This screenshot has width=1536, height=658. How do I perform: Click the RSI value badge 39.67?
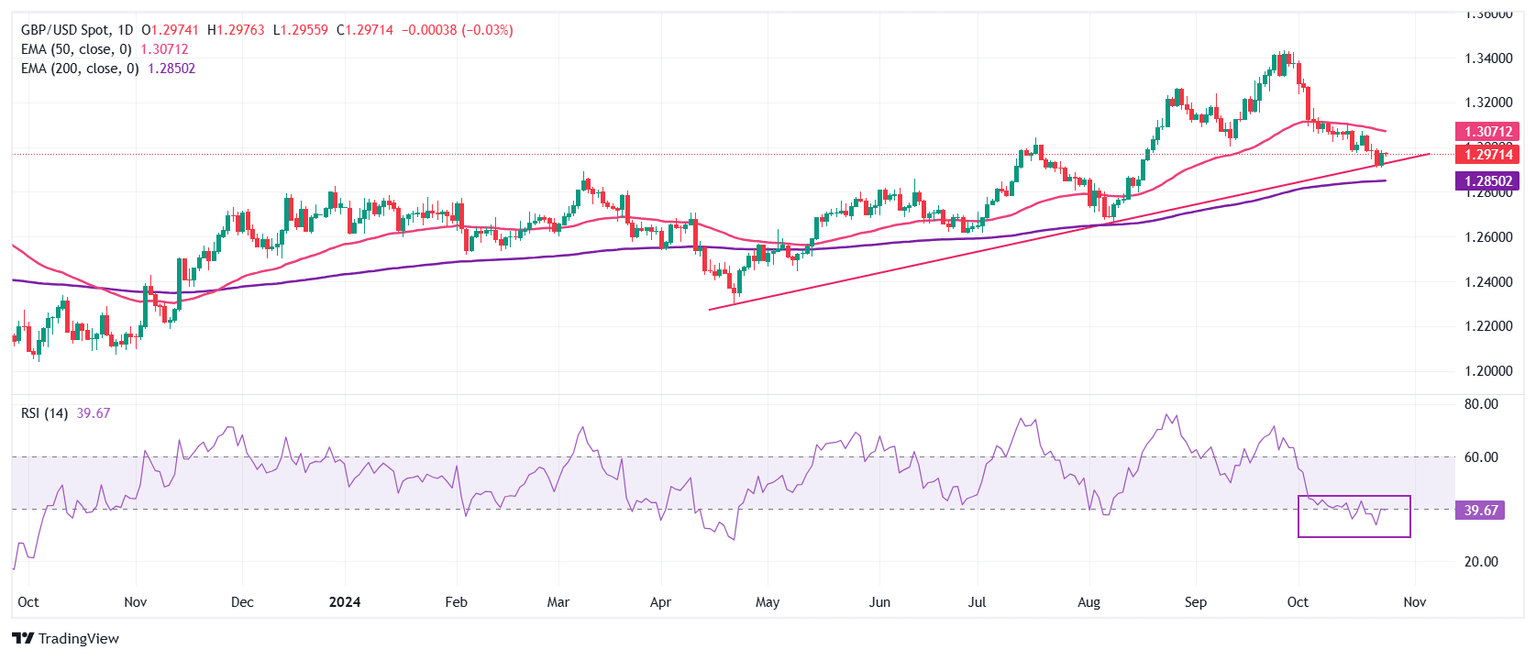1481,511
